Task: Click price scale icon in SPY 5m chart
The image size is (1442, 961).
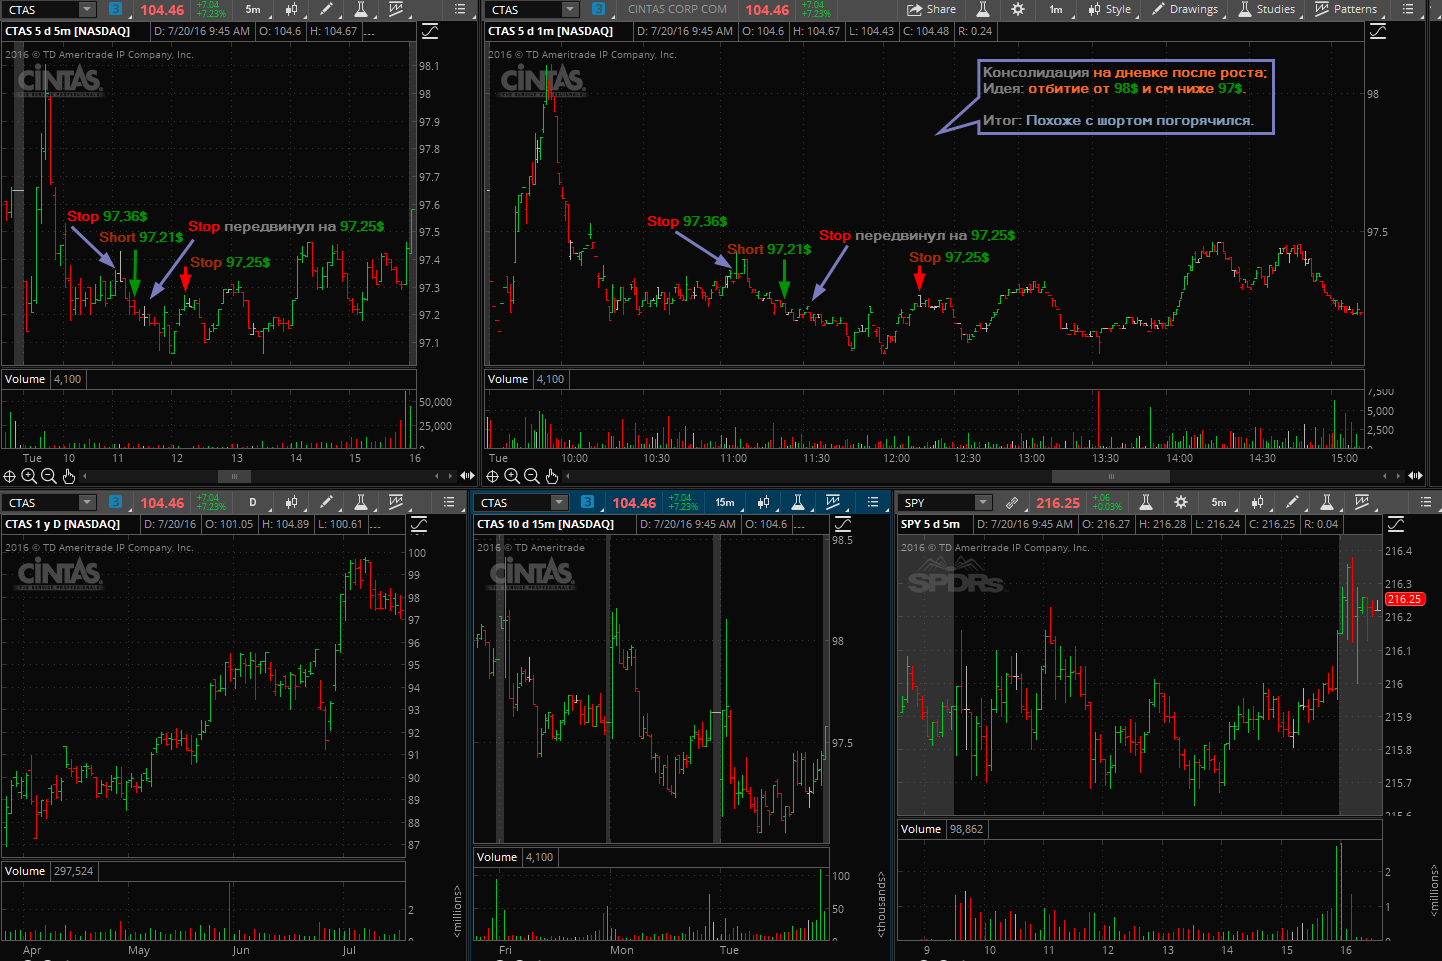Action: pyautogui.click(x=1396, y=524)
